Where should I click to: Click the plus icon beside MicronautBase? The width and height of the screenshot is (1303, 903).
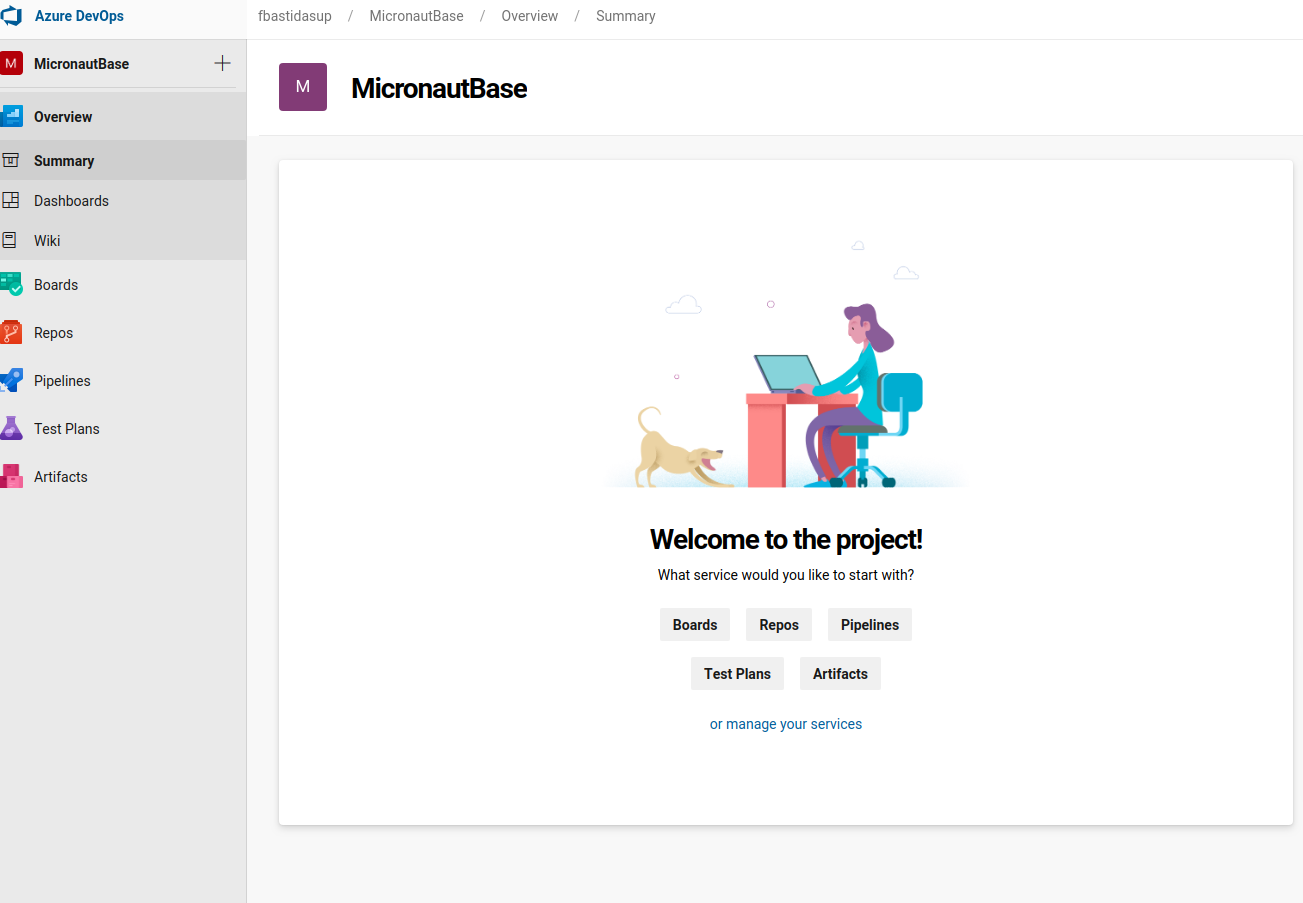222,63
